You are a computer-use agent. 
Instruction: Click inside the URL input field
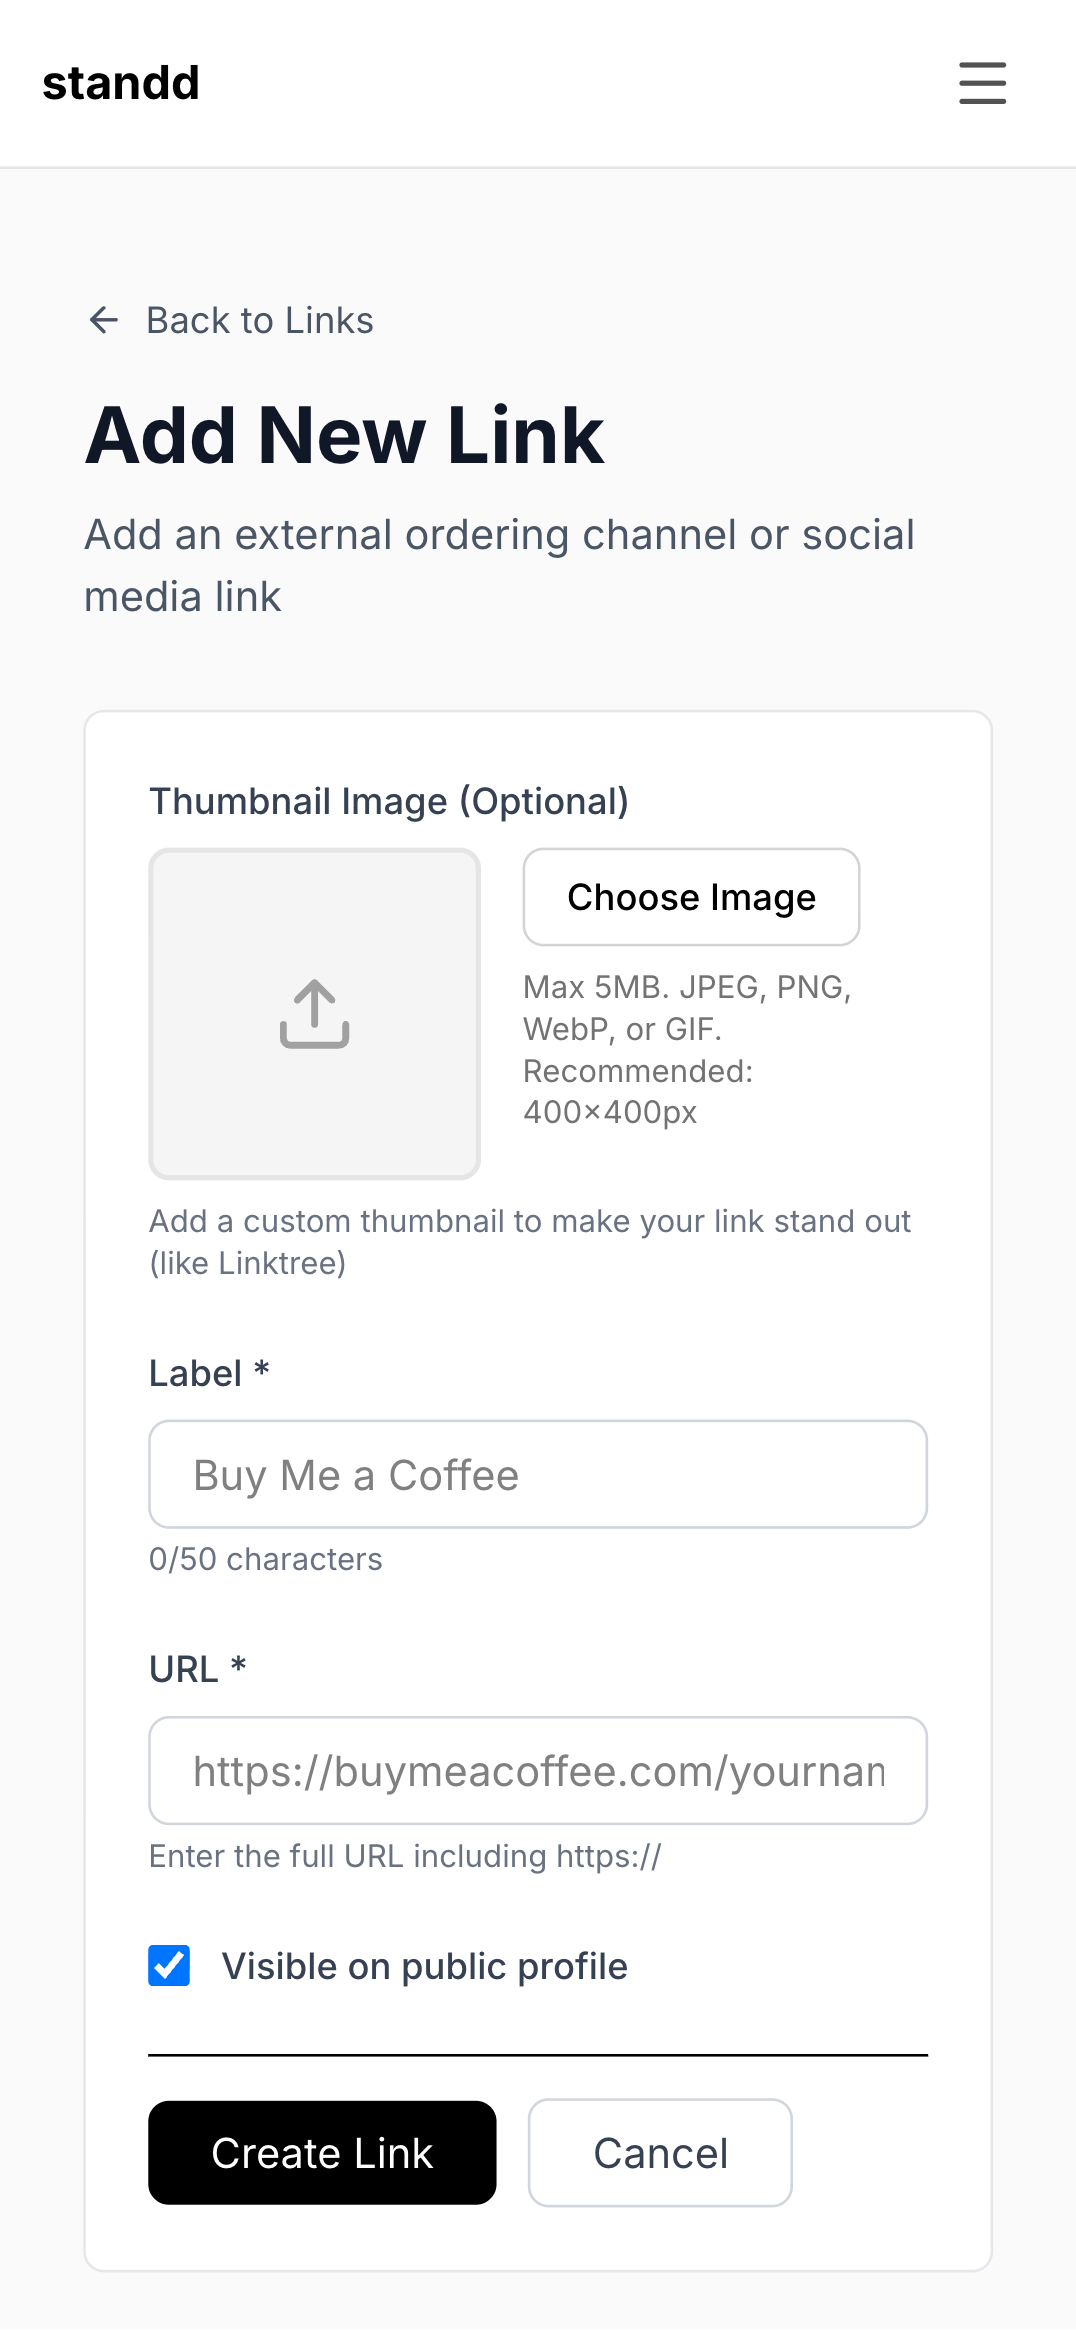(x=537, y=1770)
